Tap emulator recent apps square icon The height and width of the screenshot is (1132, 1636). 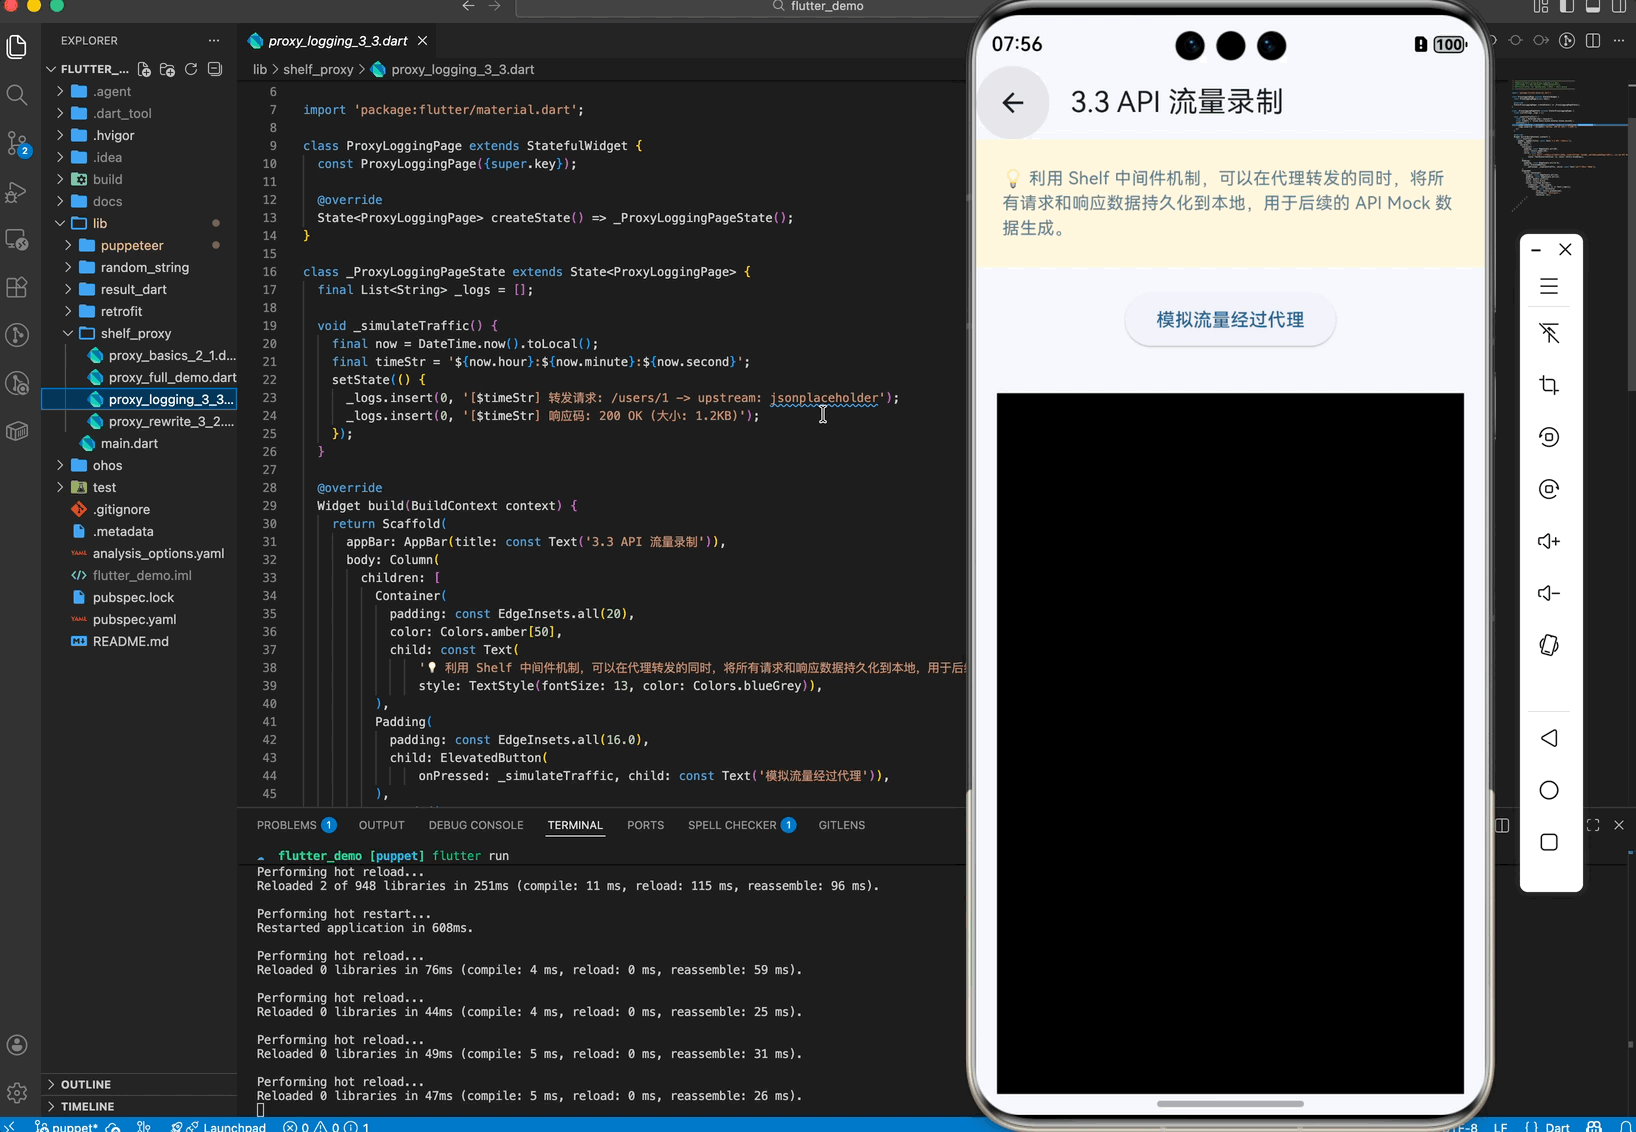click(1549, 842)
